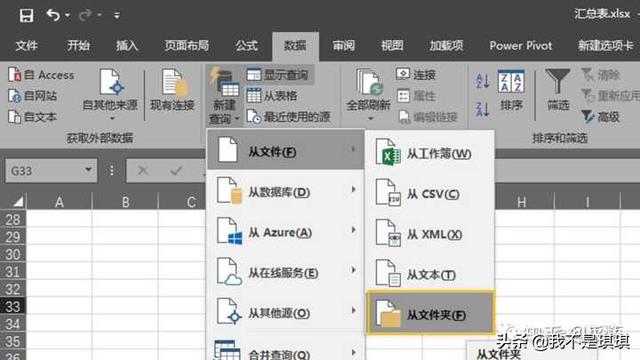The height and width of the screenshot is (360, 640).
Task: Switch to the 开始 ribbon tab
Action: coord(78,45)
